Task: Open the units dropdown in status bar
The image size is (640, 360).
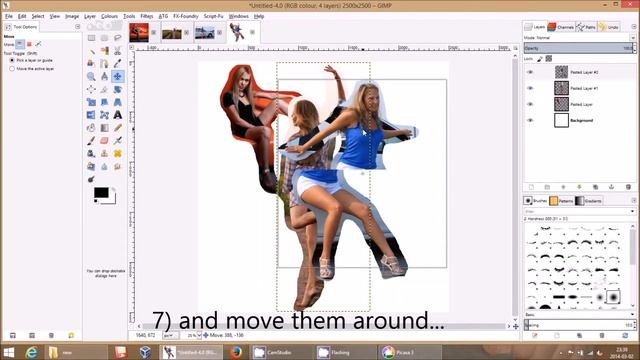Action: click(170, 335)
